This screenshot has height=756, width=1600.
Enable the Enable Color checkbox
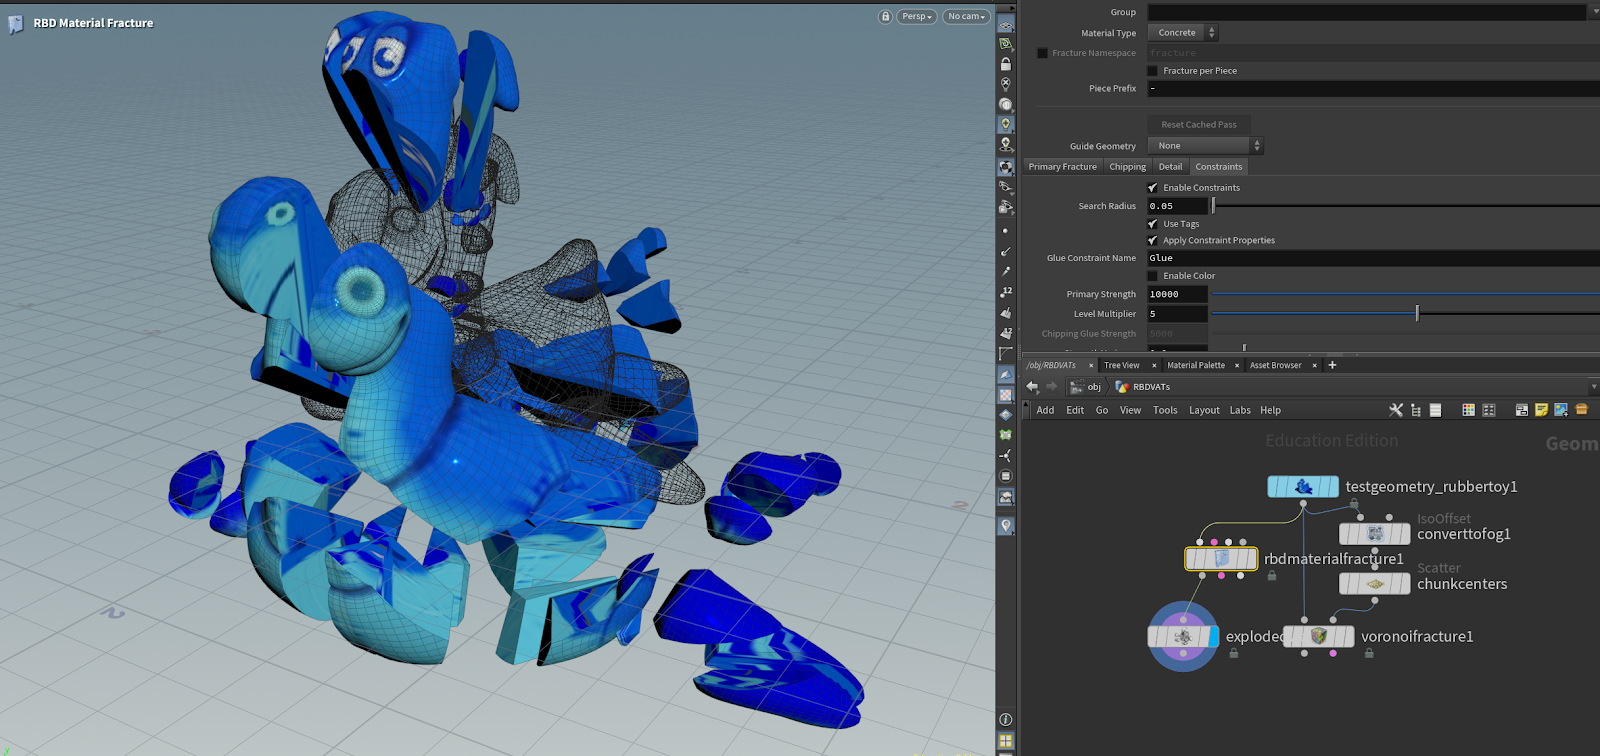pos(1152,276)
